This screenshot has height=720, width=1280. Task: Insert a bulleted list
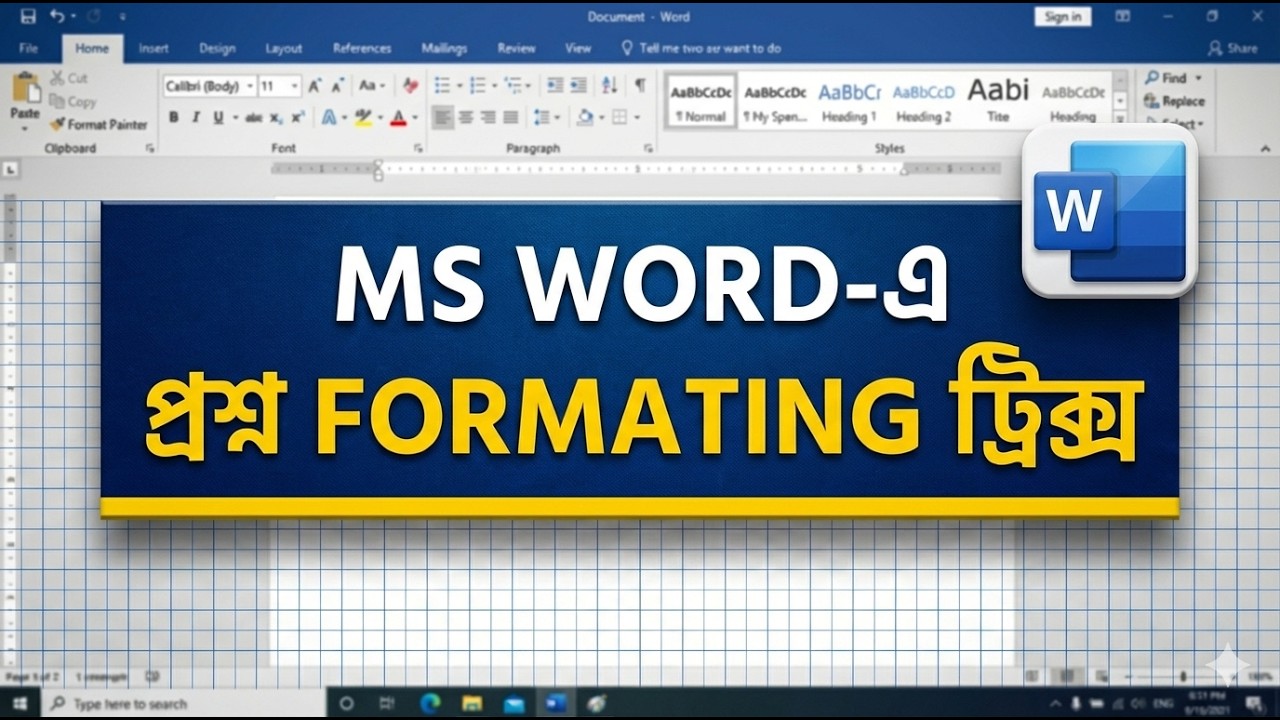click(442, 86)
